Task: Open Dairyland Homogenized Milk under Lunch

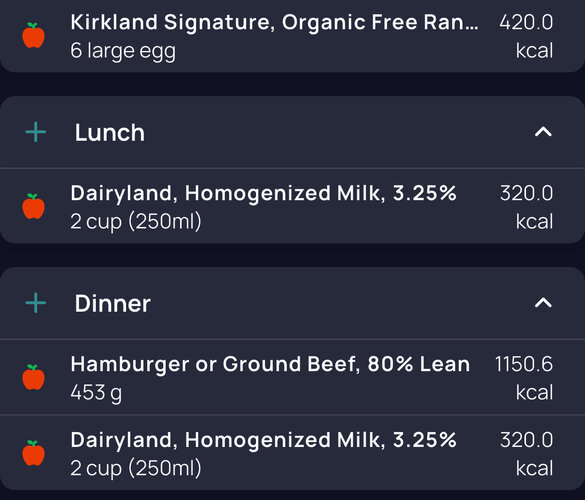Action: click(x=292, y=206)
